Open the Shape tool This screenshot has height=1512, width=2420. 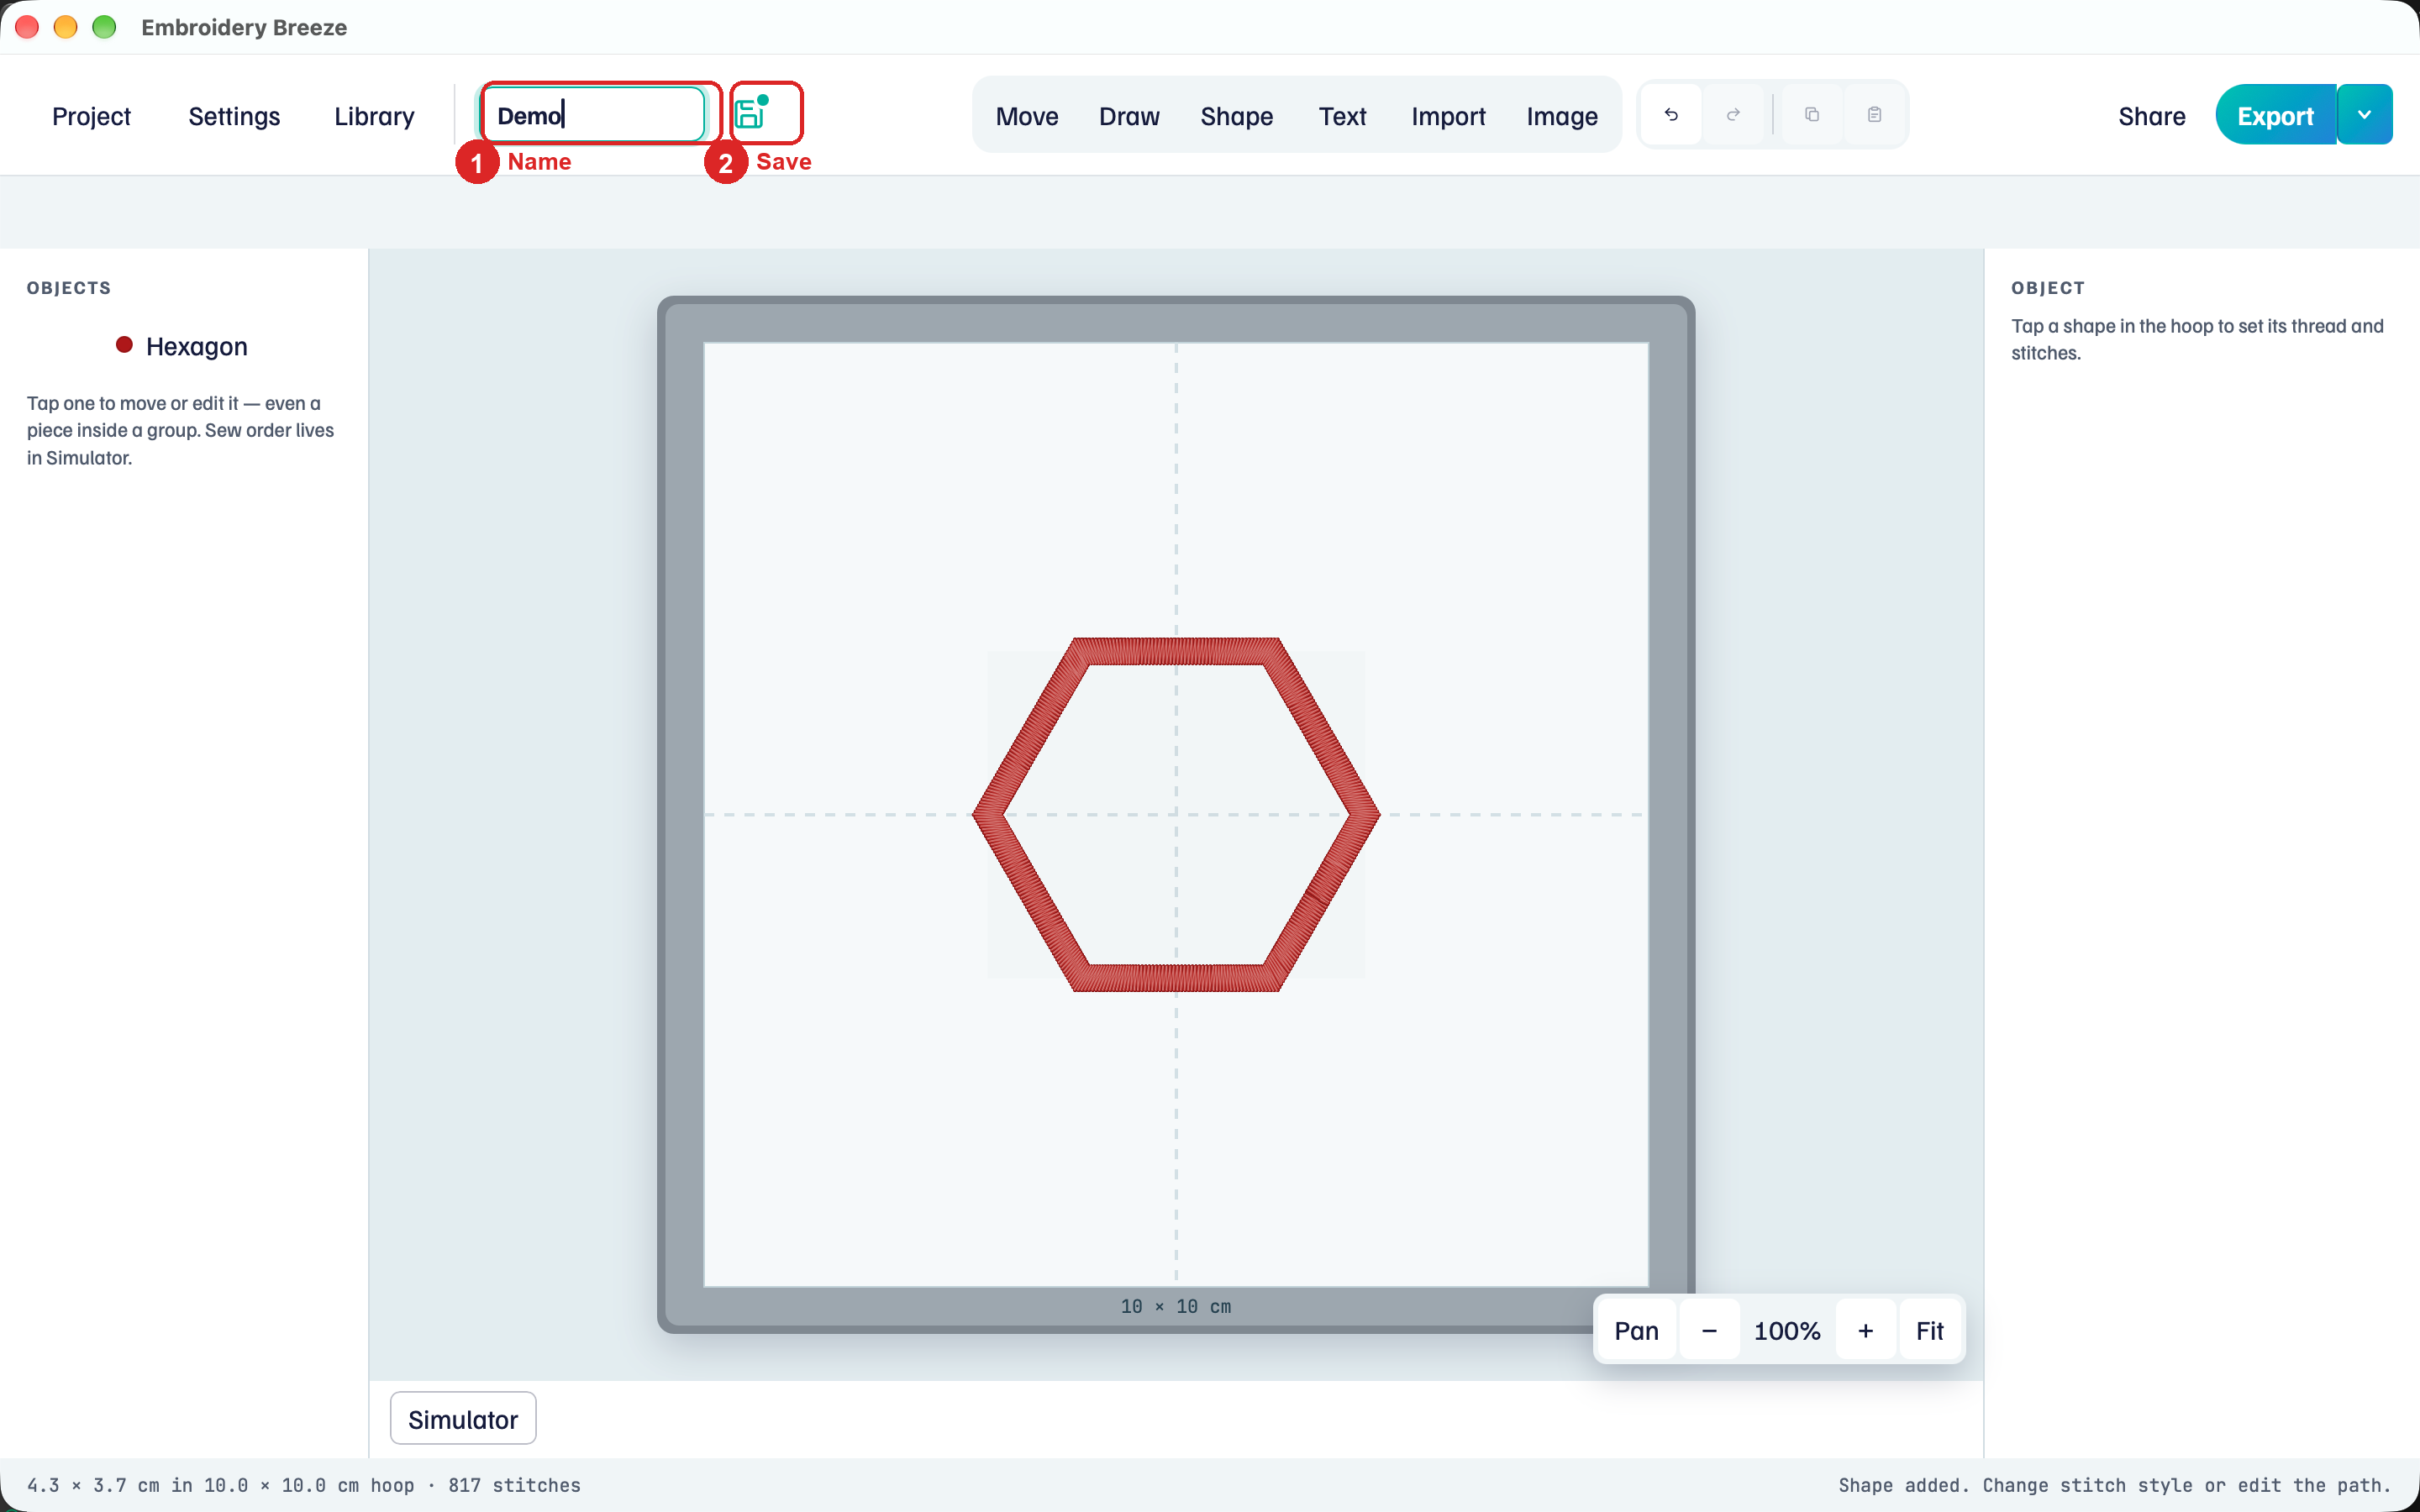click(x=1236, y=116)
